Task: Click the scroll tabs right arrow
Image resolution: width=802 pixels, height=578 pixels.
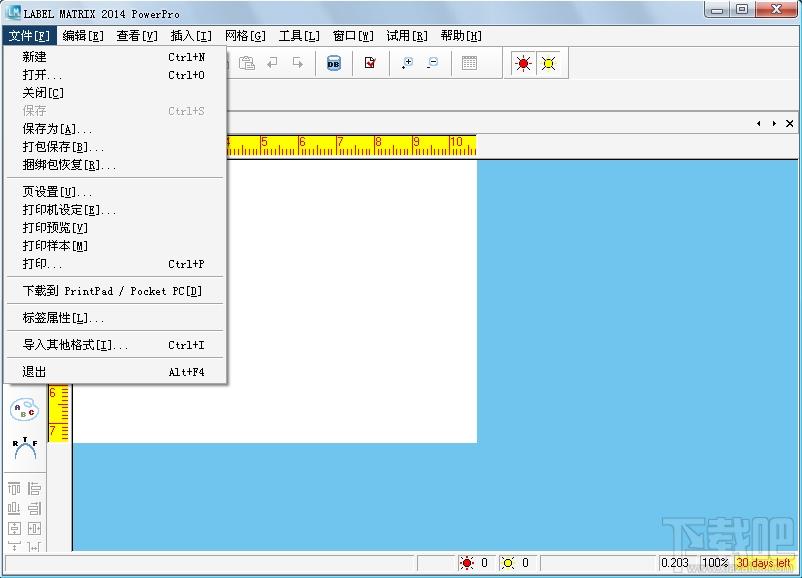Action: pyautogui.click(x=774, y=123)
